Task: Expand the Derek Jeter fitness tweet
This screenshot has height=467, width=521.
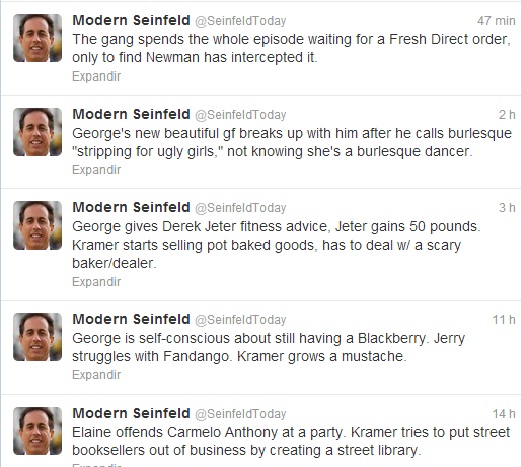Action: point(96,282)
